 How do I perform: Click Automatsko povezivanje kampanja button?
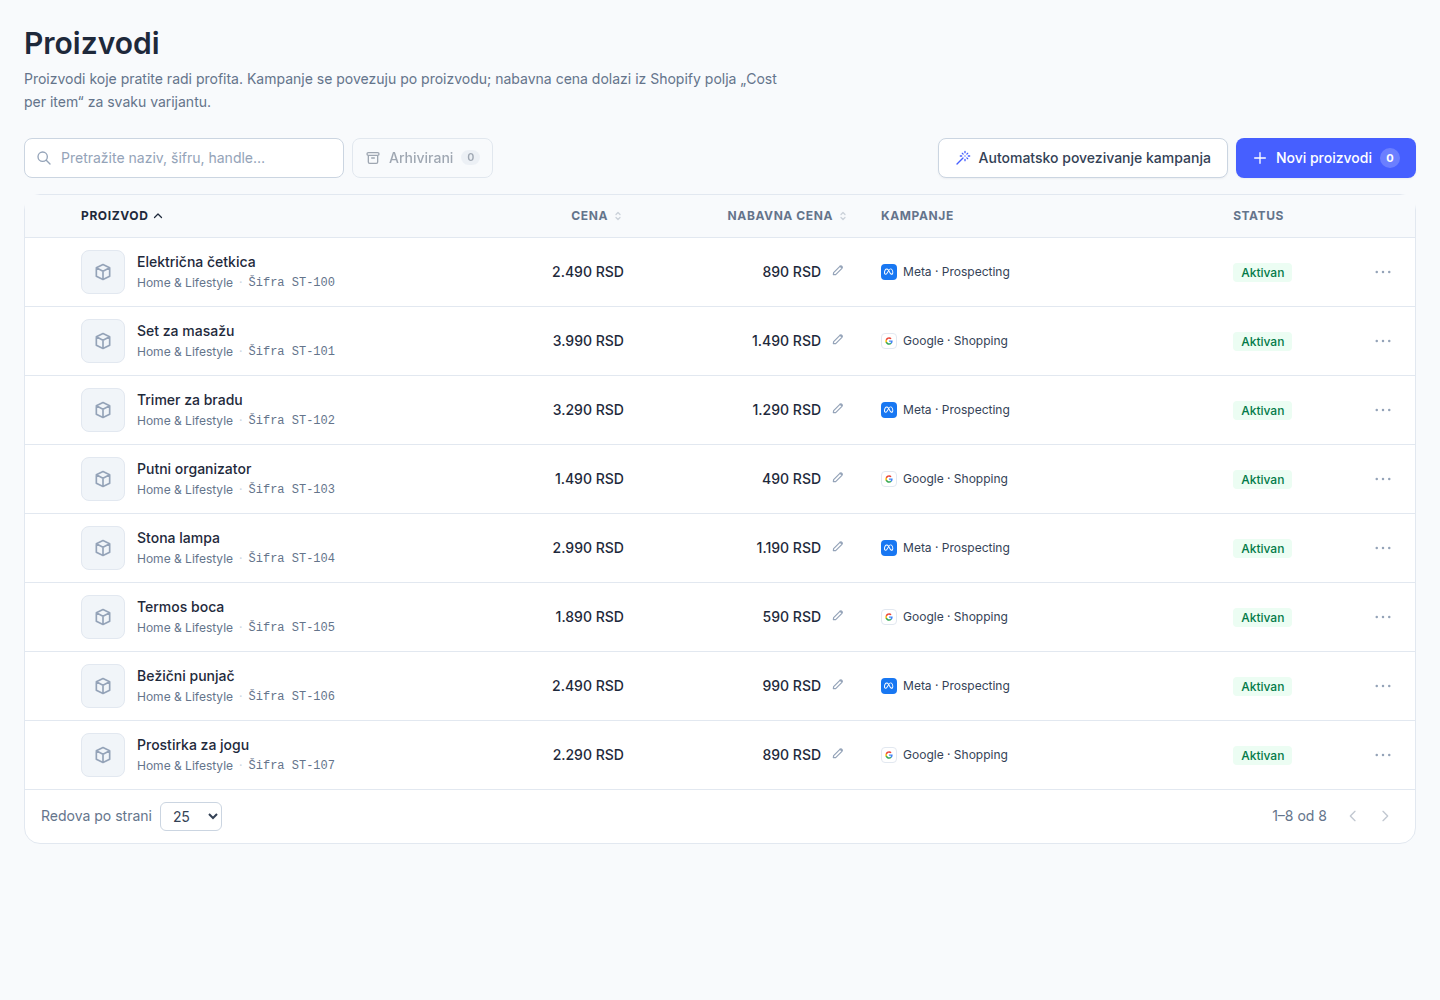click(x=1083, y=158)
